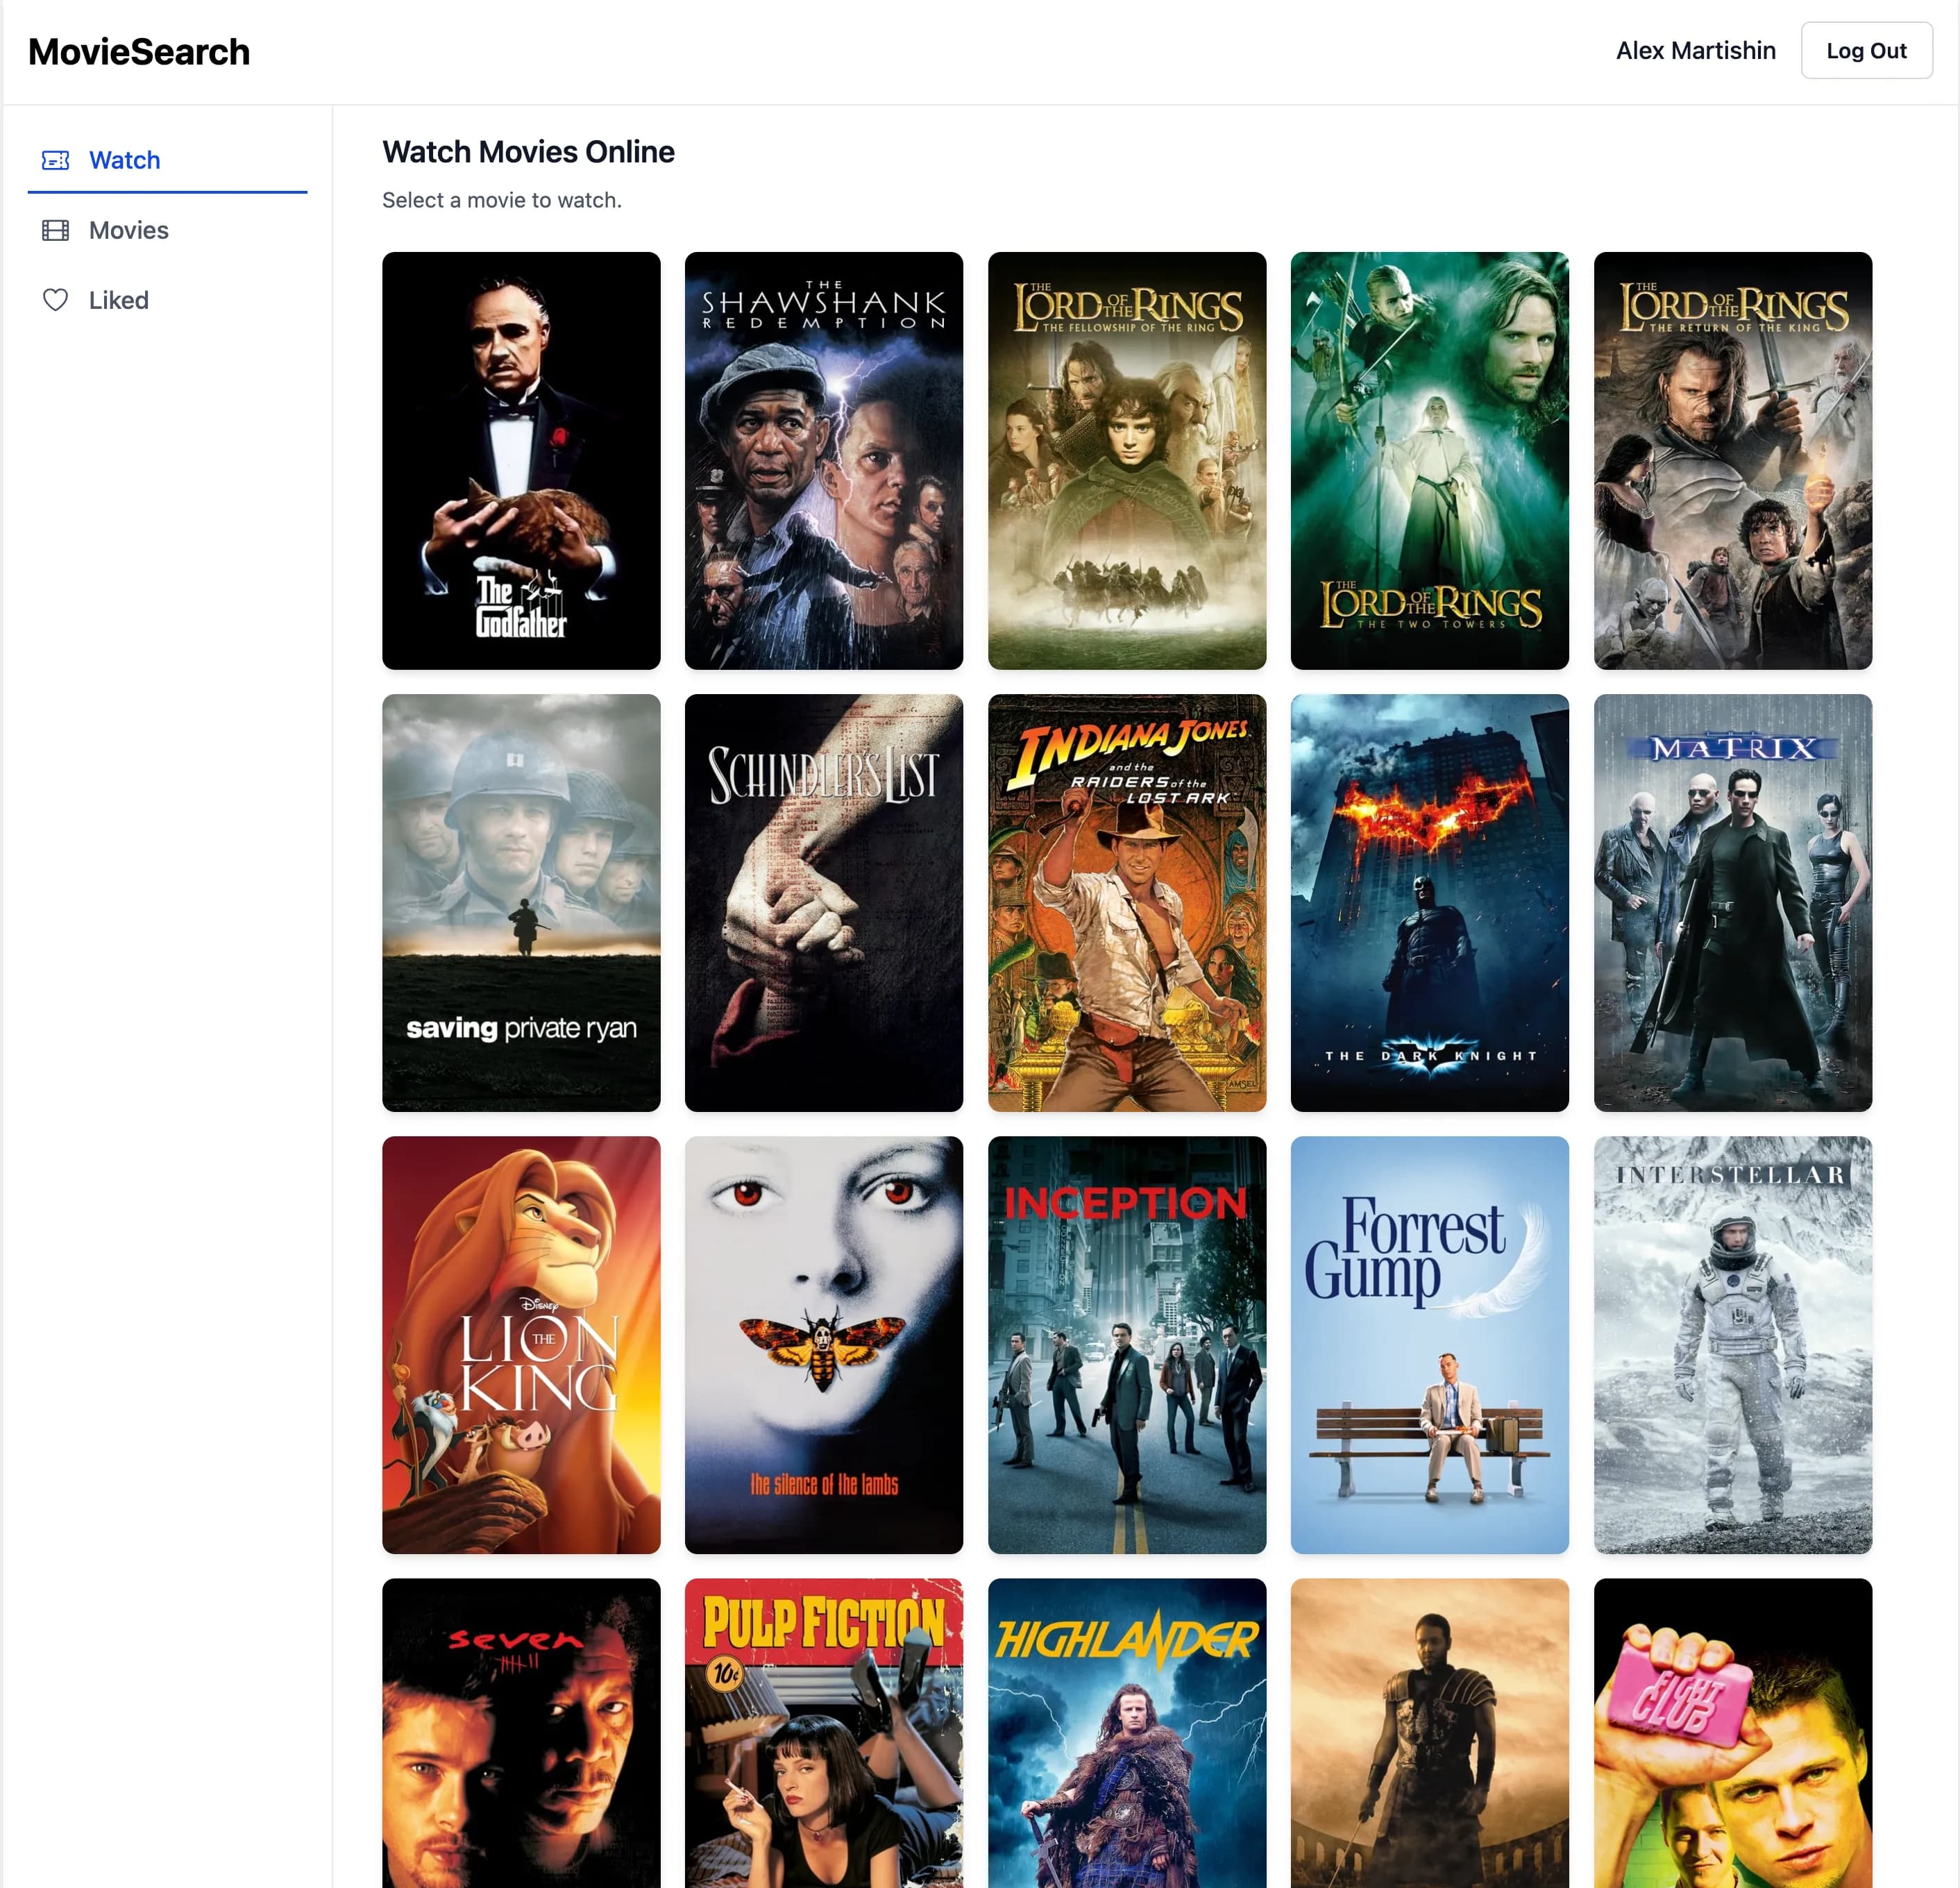This screenshot has width=1960, height=1888.
Task: Open the Schindler's List poster
Action: pyautogui.click(x=824, y=903)
